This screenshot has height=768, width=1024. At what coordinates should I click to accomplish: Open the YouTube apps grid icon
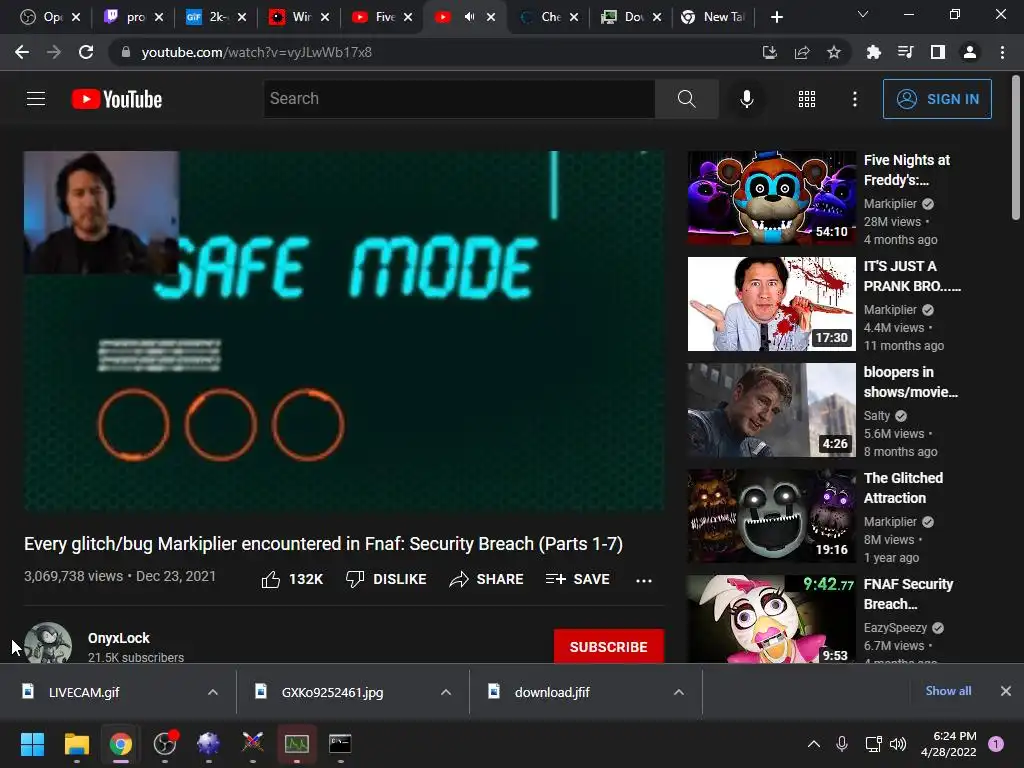807,99
